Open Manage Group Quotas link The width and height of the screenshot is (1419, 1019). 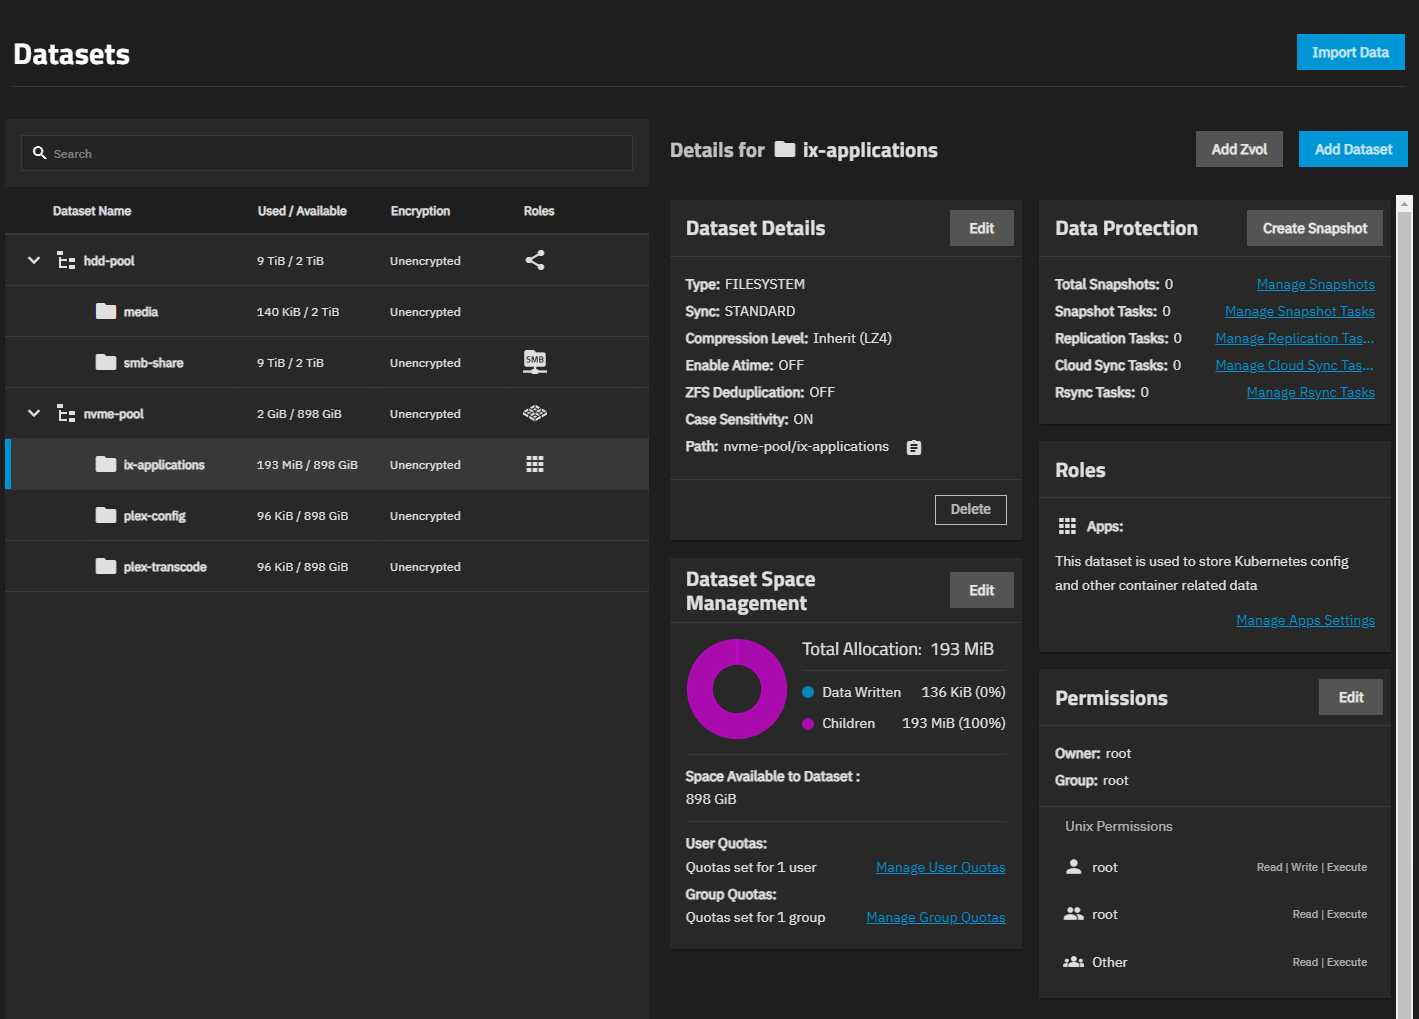pos(935,917)
